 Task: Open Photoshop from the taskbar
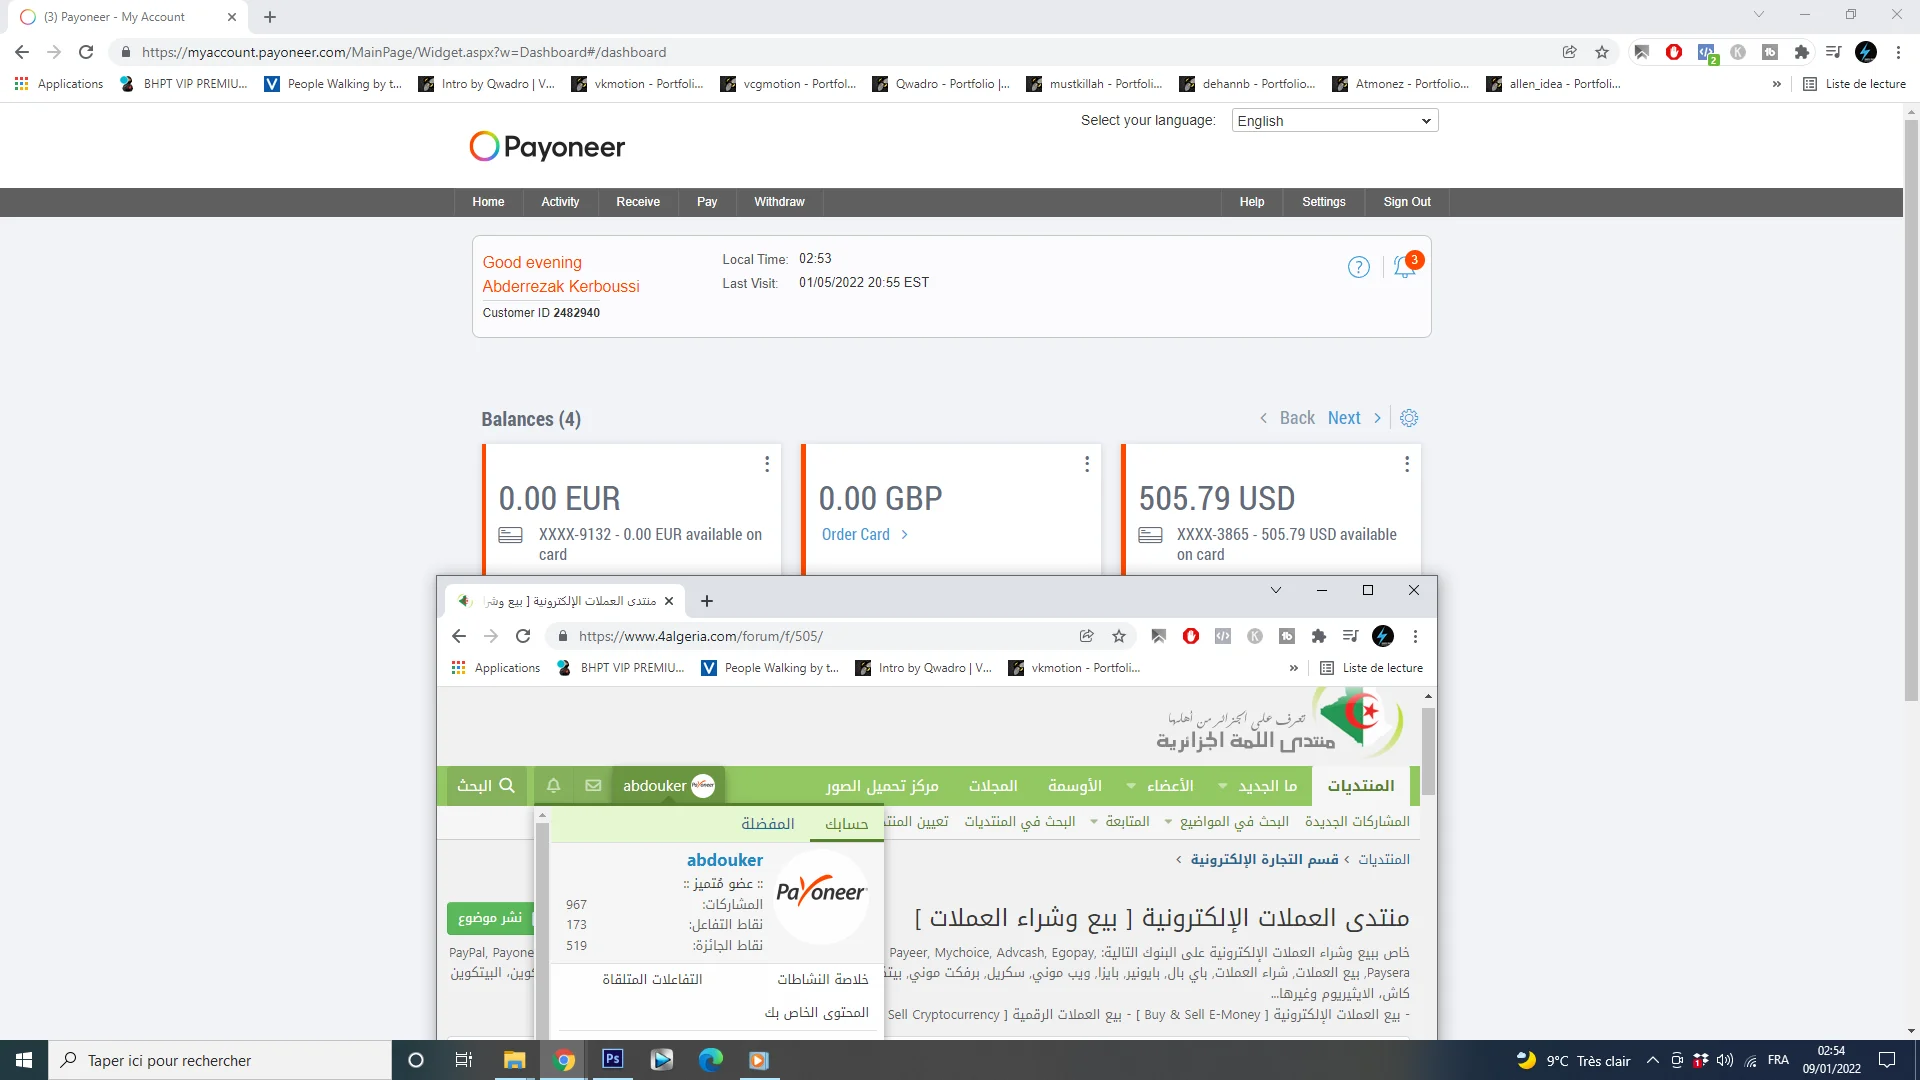point(613,1059)
